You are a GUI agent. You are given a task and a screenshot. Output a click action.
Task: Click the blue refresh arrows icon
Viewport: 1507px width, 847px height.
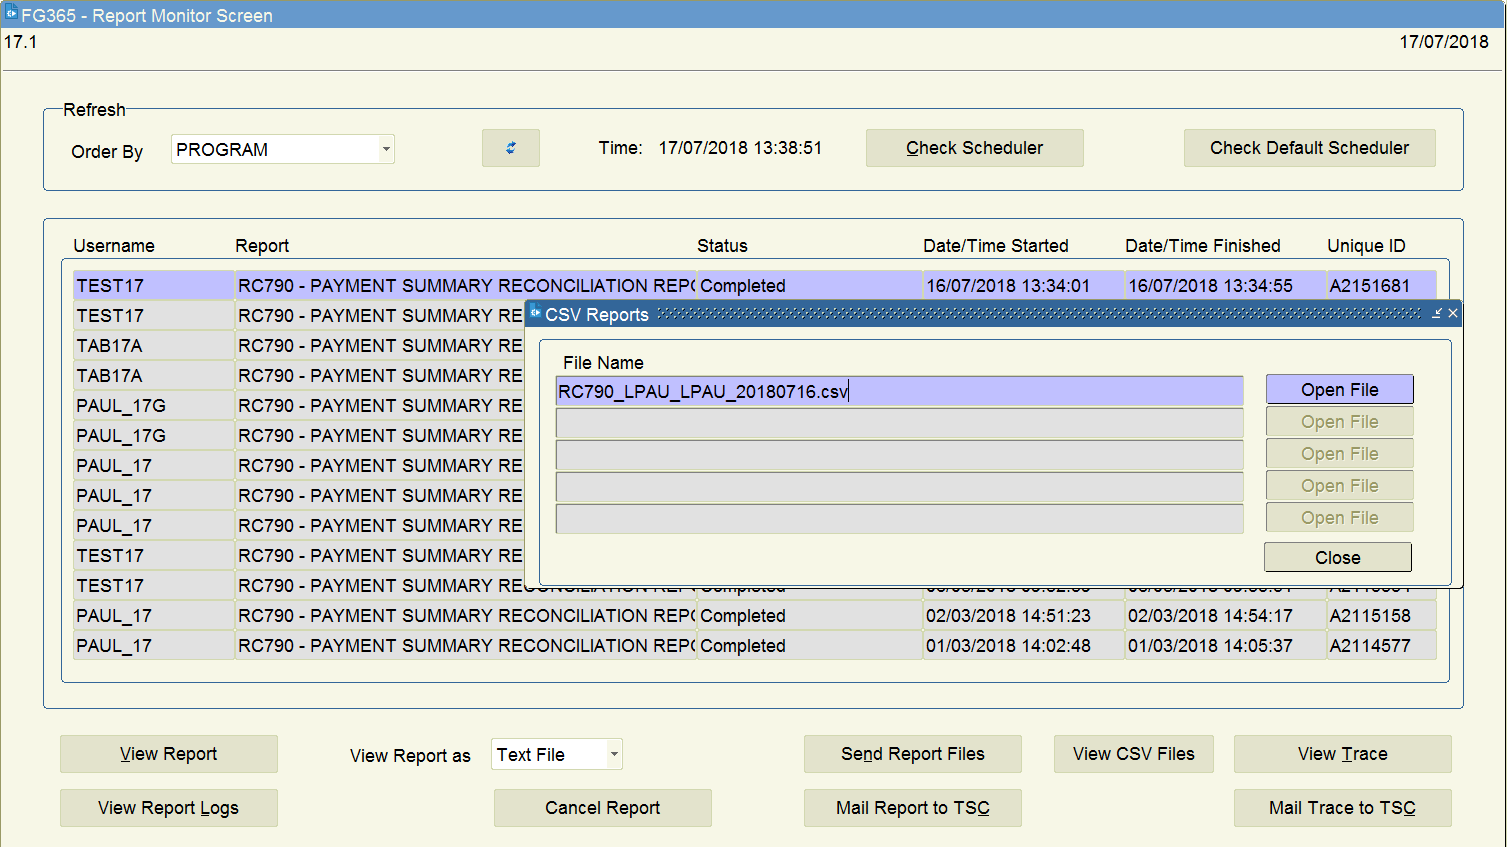(x=510, y=148)
